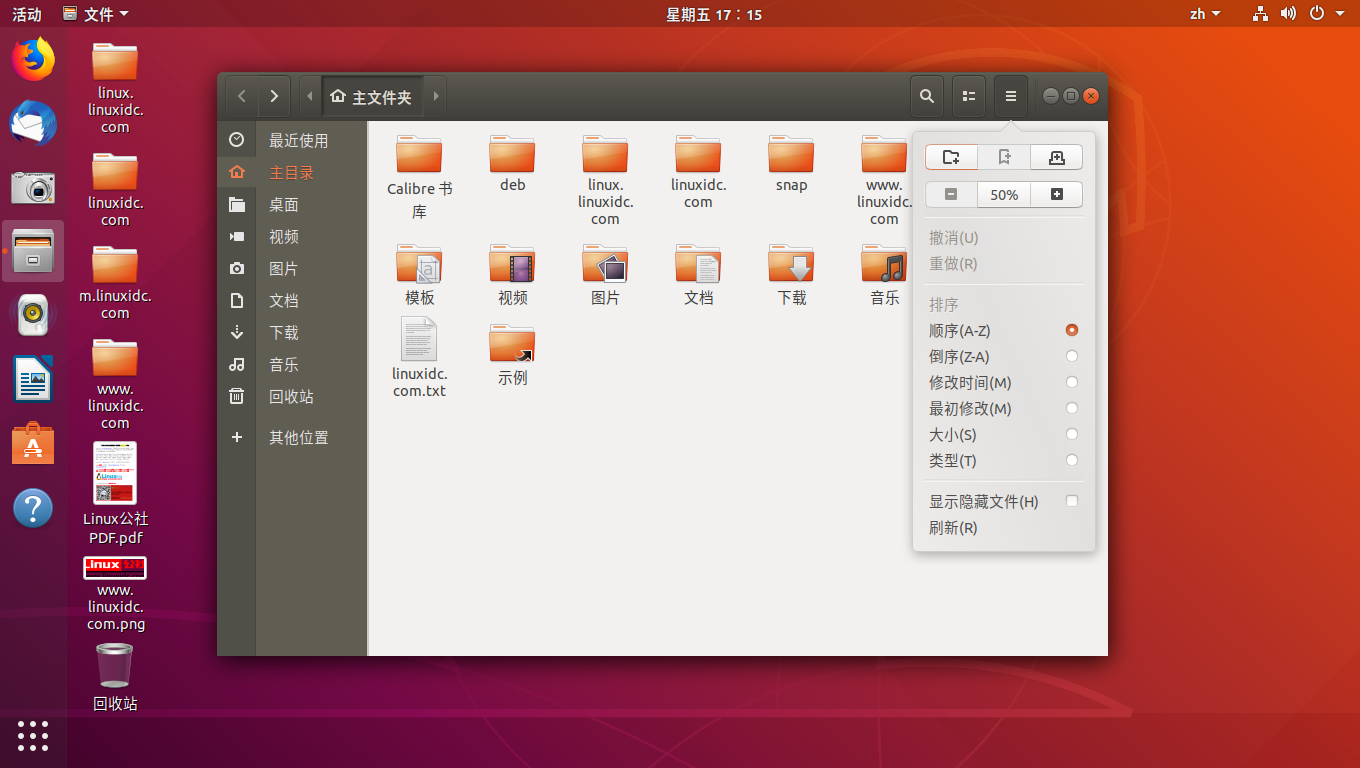The height and width of the screenshot is (768, 1360).
Task: Select the linuxidc.com.txt file
Action: tap(419, 357)
